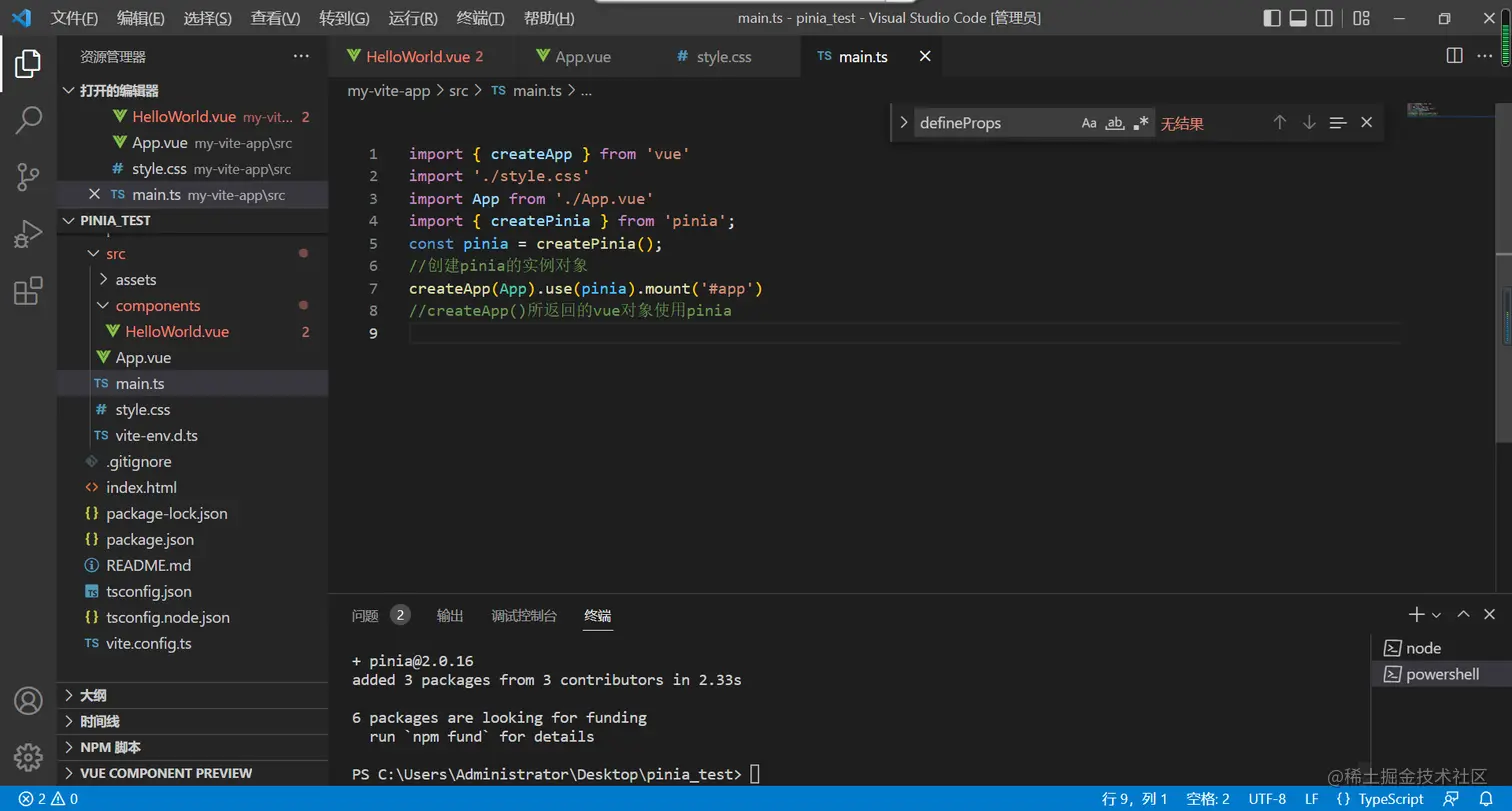
Task: Open the 终端(T) menu
Action: coord(480,18)
